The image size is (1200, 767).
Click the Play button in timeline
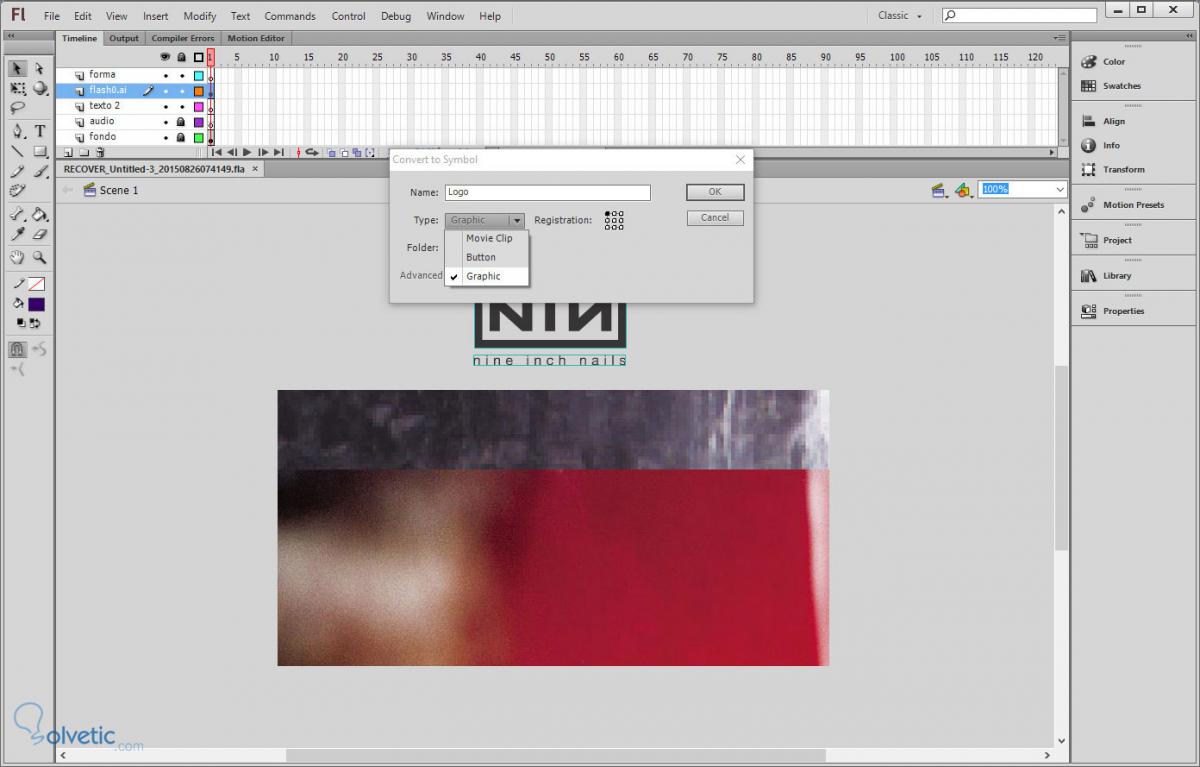247,152
